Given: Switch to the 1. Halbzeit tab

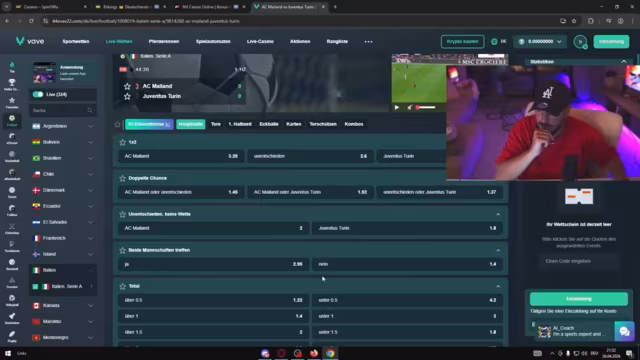Looking at the screenshot, I should tap(240, 124).
